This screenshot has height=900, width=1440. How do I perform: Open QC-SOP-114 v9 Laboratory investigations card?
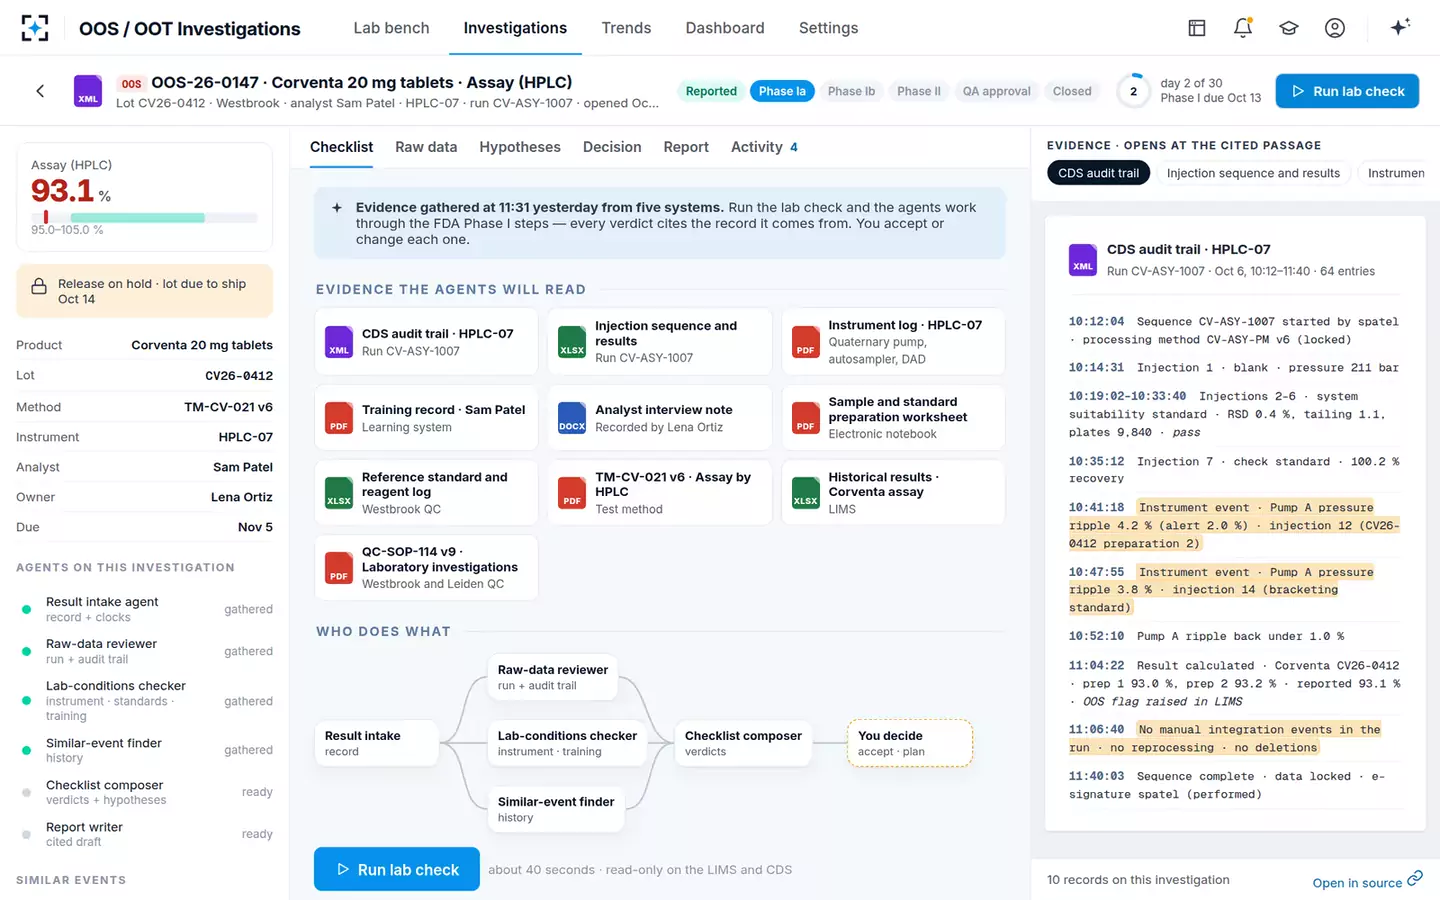pos(426,568)
